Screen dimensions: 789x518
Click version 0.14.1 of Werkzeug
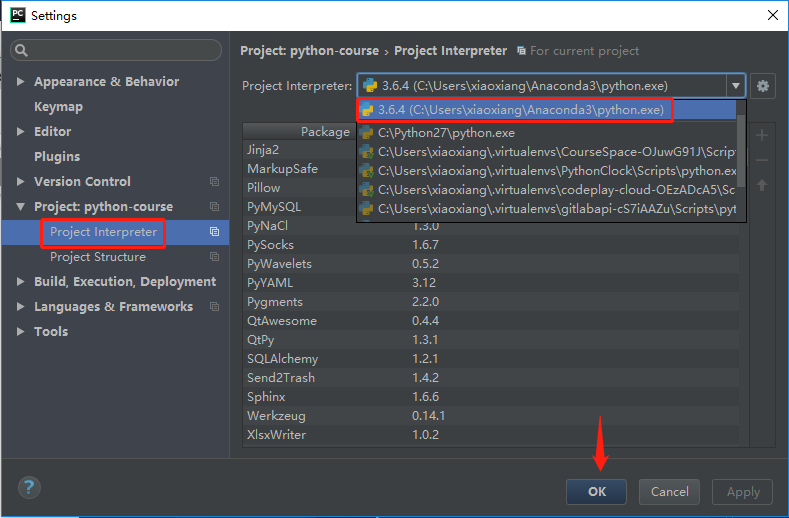click(x=428, y=416)
